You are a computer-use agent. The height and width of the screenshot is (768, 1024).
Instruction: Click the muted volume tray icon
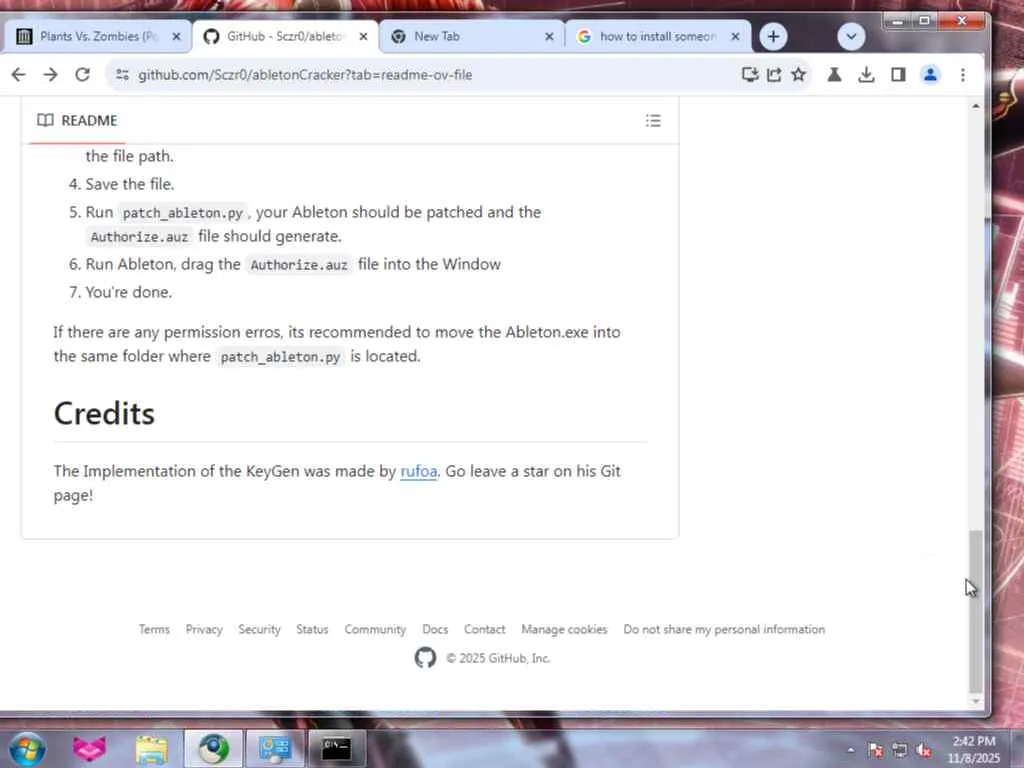click(x=924, y=750)
